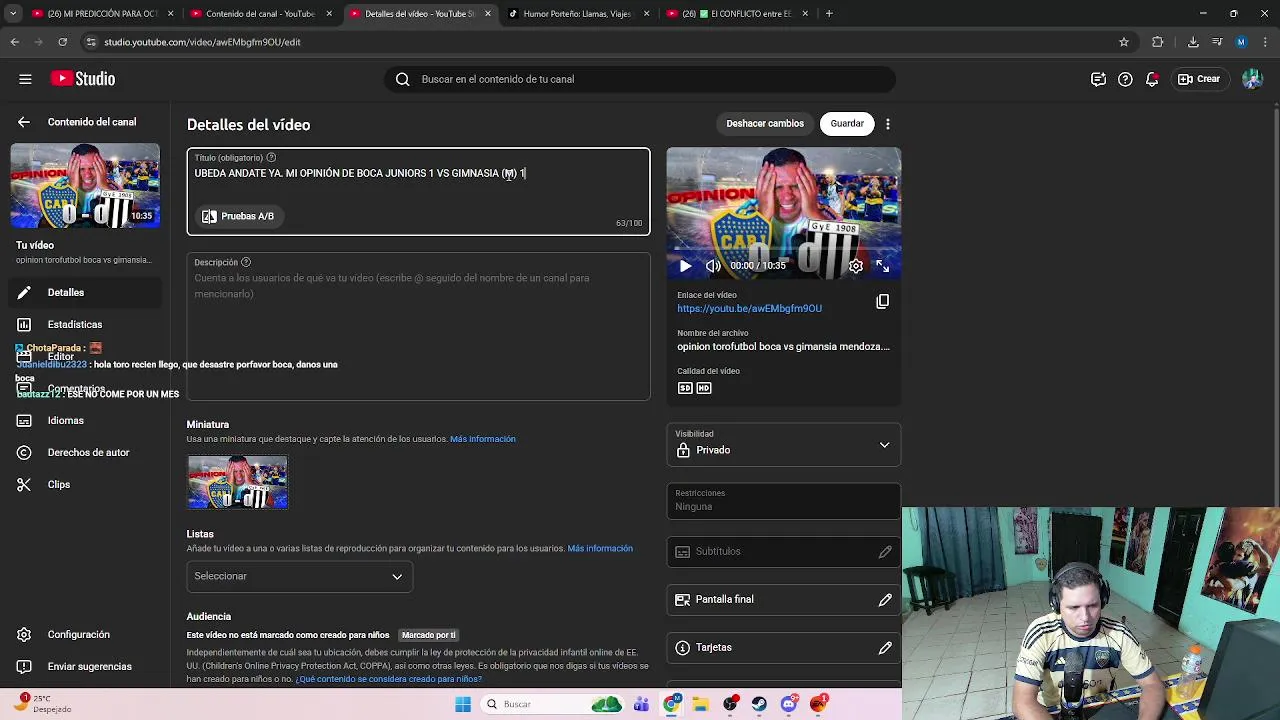Switch to the Humor Porteño browser tab
Image resolution: width=1280 pixels, height=720 pixels.
point(577,14)
